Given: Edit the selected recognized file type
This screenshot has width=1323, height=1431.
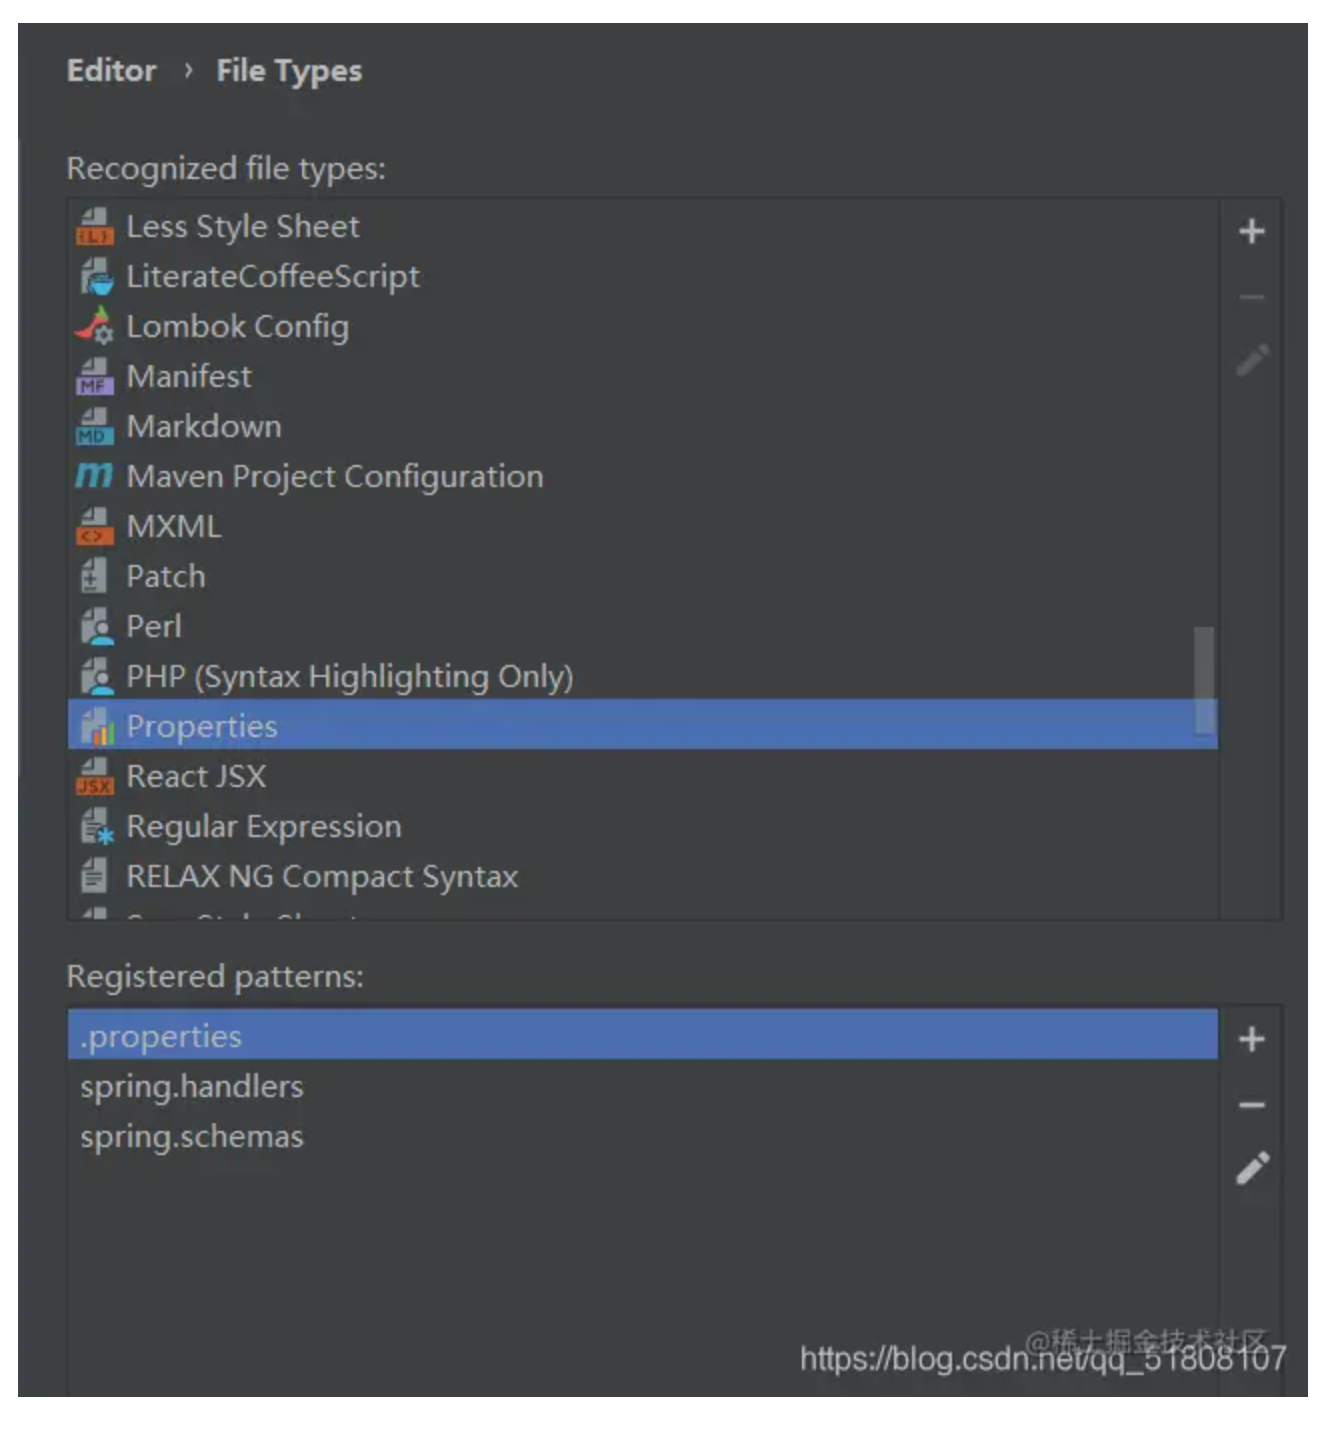Looking at the screenshot, I should [x=1252, y=360].
